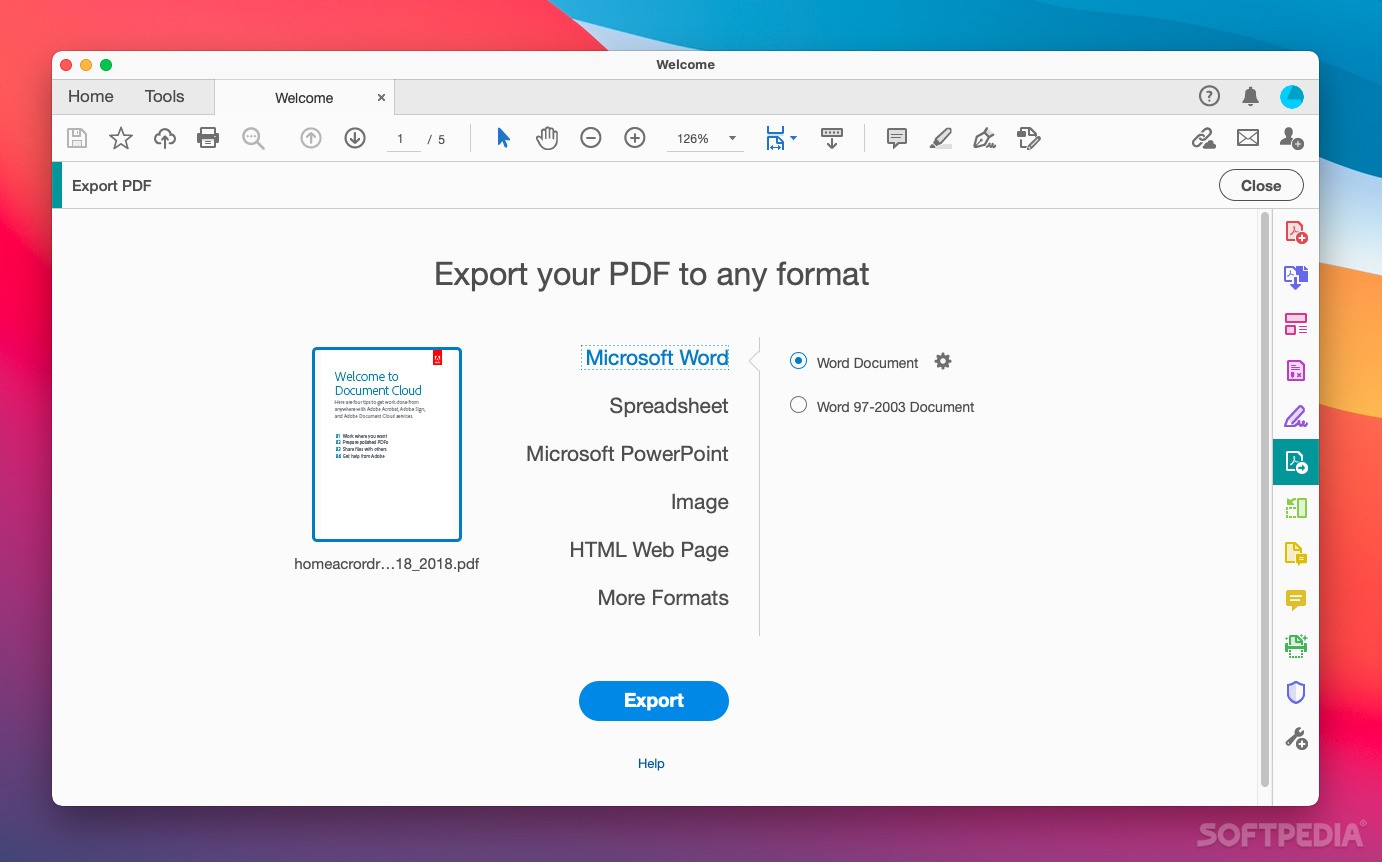
Task: Open the Help question mark icon
Action: coord(1209,96)
